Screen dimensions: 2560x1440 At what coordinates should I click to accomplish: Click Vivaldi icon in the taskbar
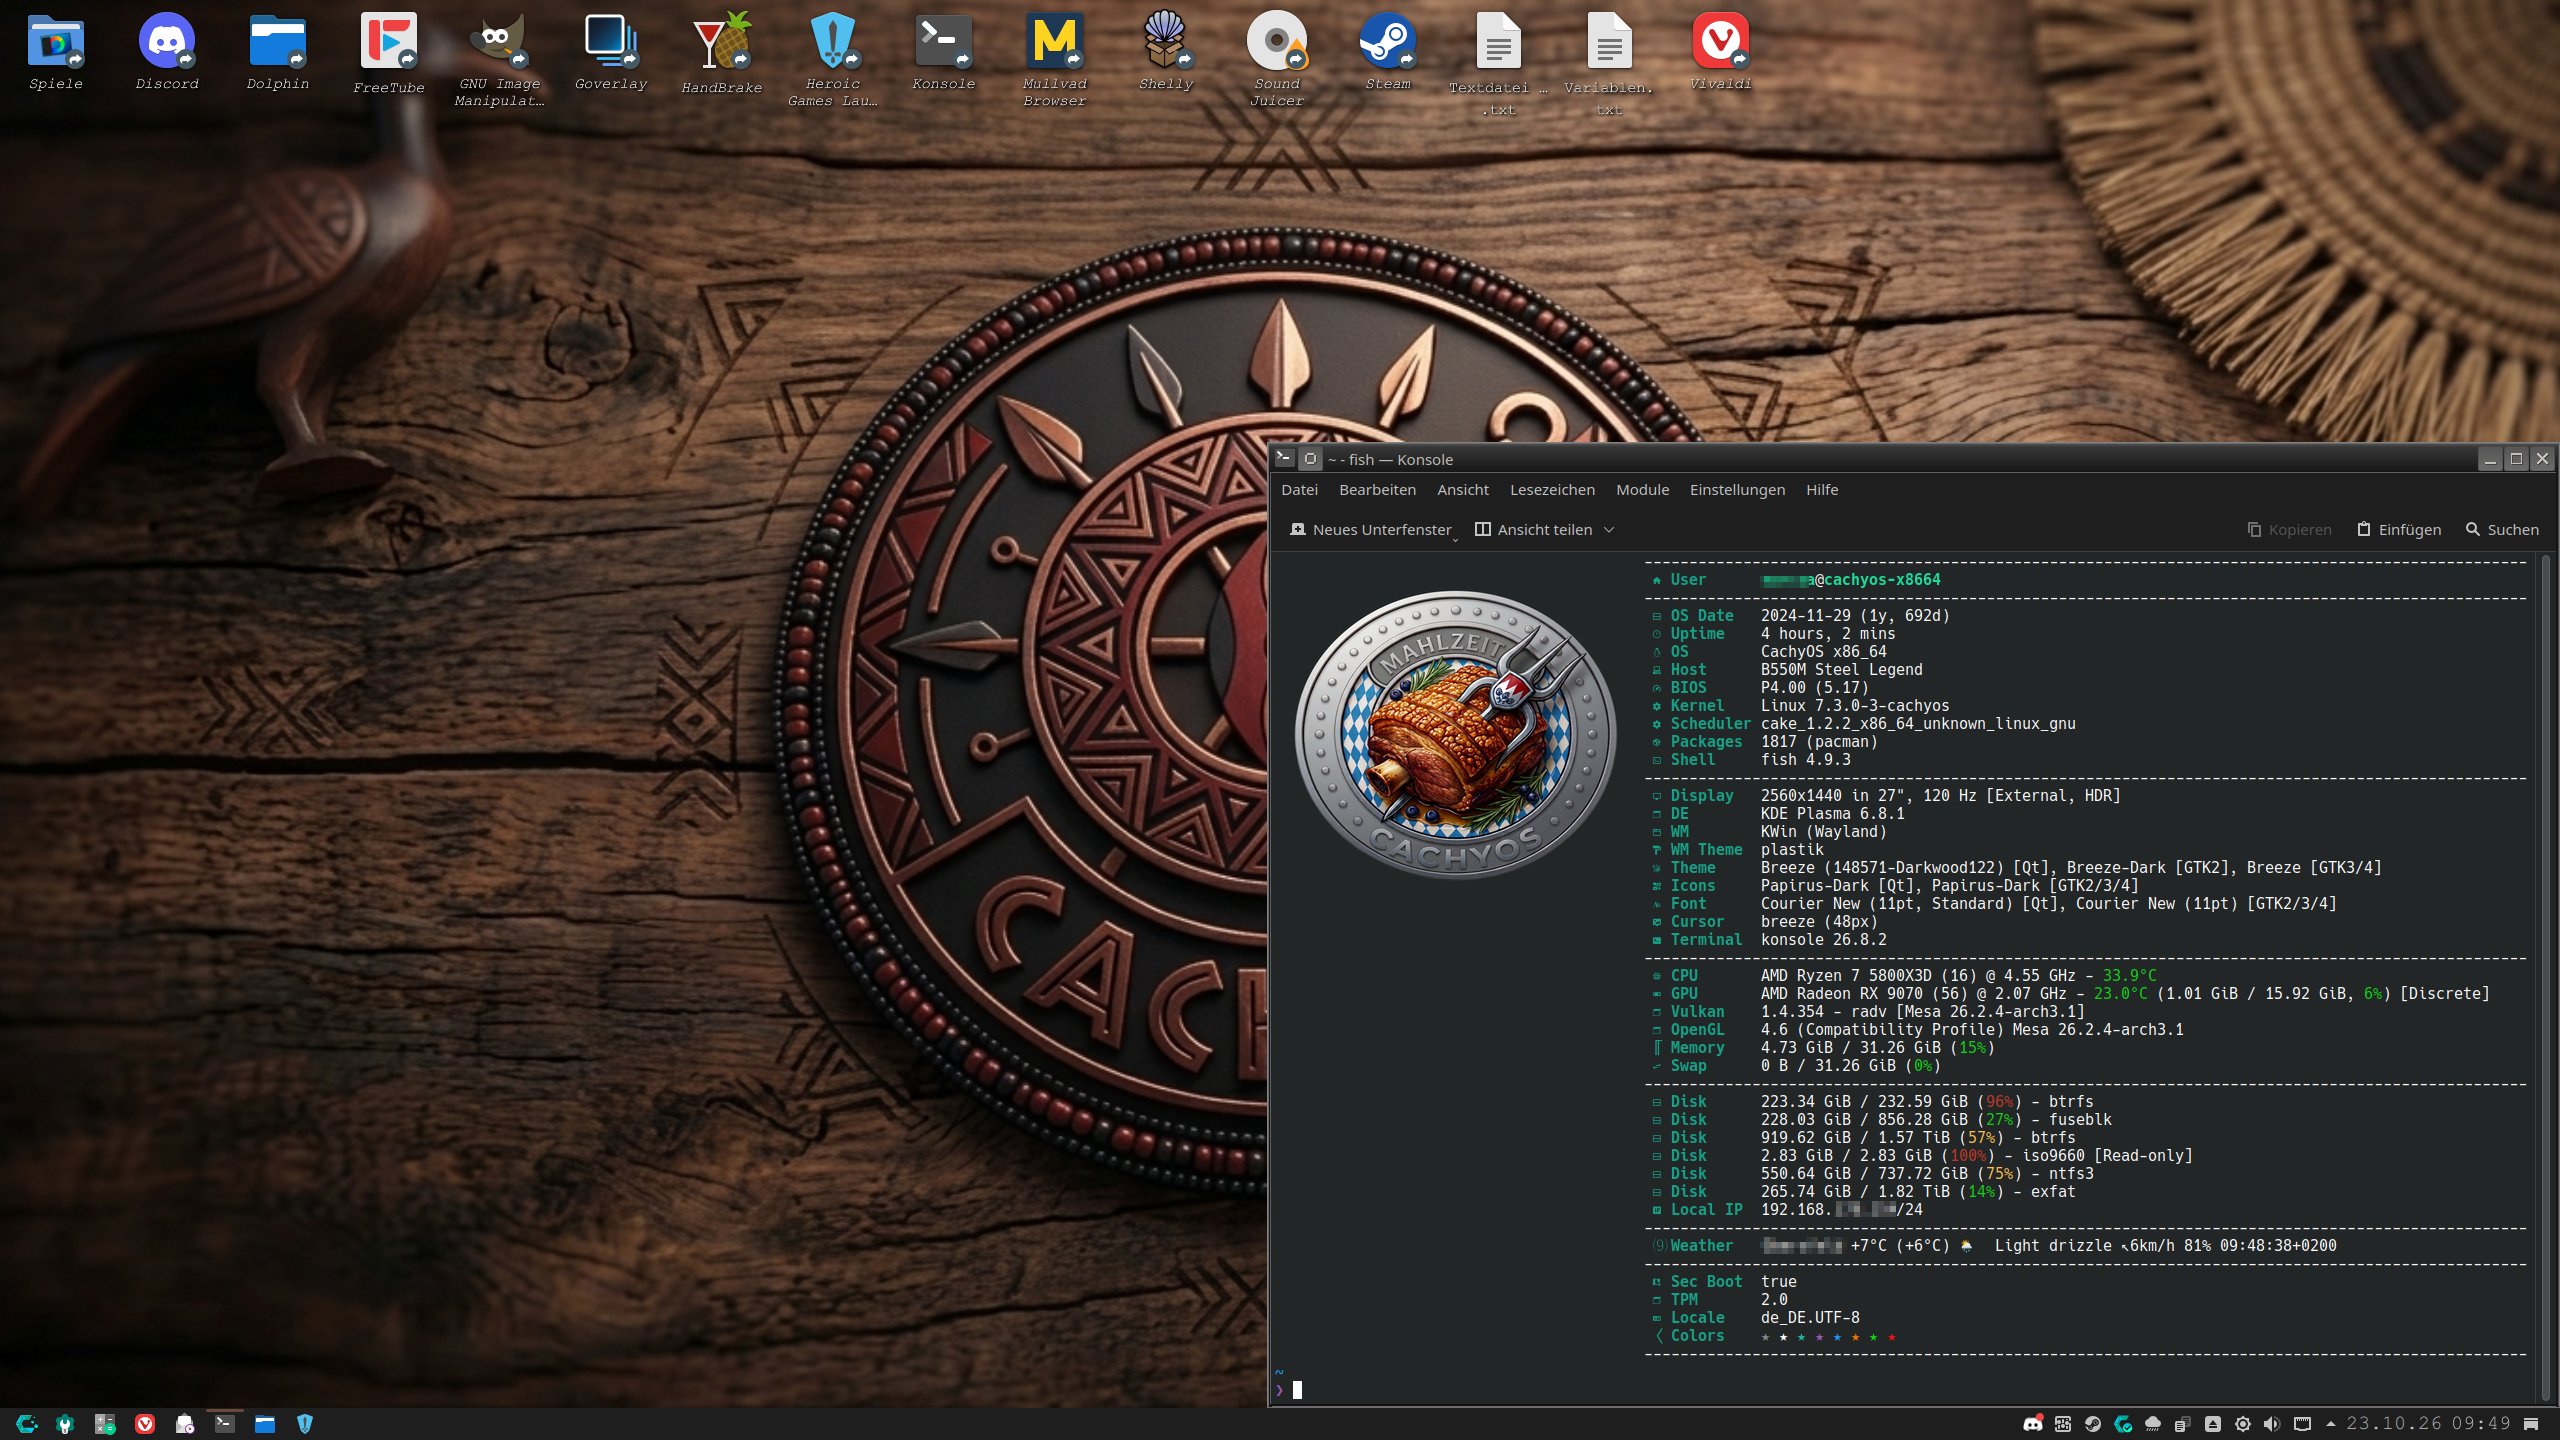(x=145, y=1424)
